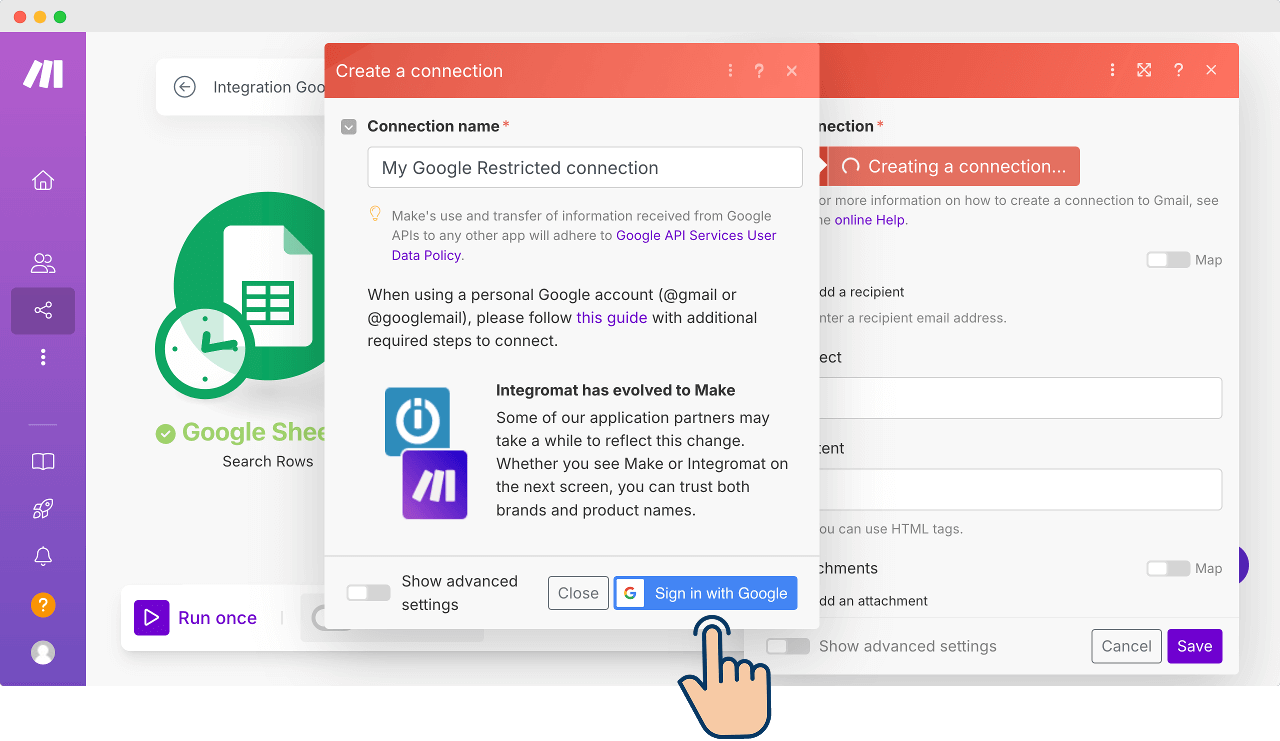Go to the Home page icon
The width and height of the screenshot is (1280, 741).
click(43, 181)
